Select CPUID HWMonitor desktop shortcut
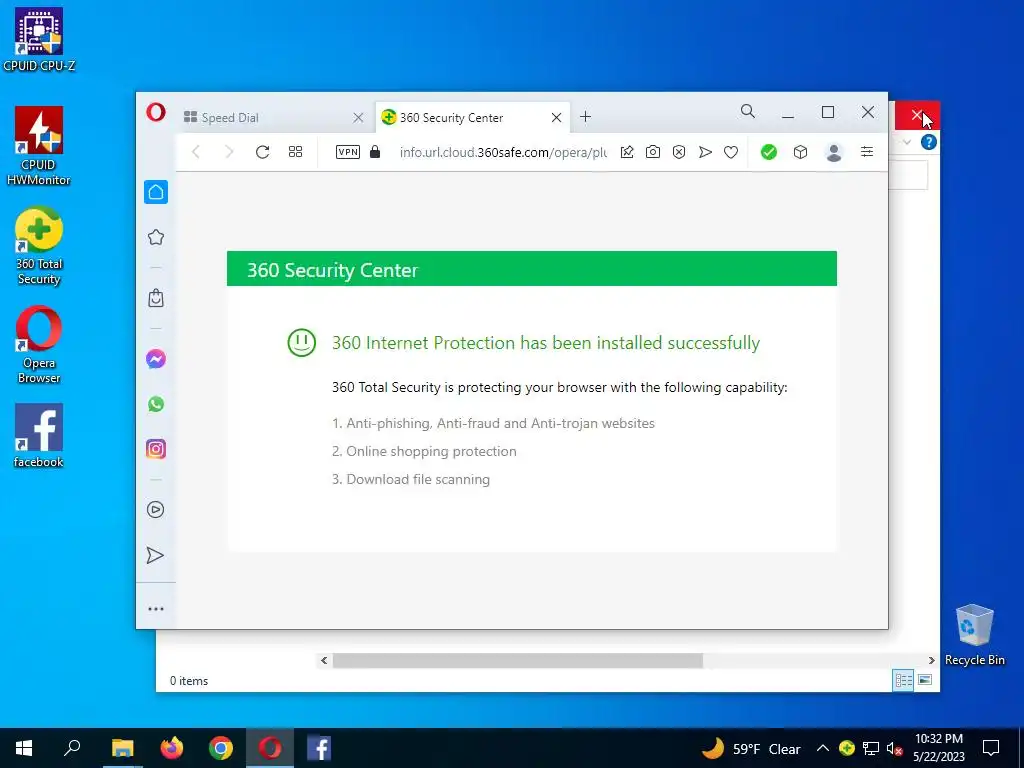This screenshot has height=768, width=1024. (39, 146)
